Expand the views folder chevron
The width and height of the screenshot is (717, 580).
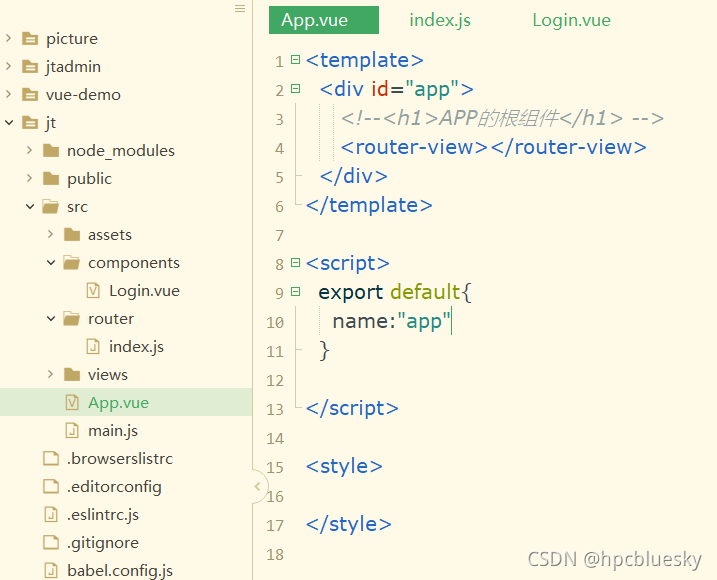click(50, 374)
